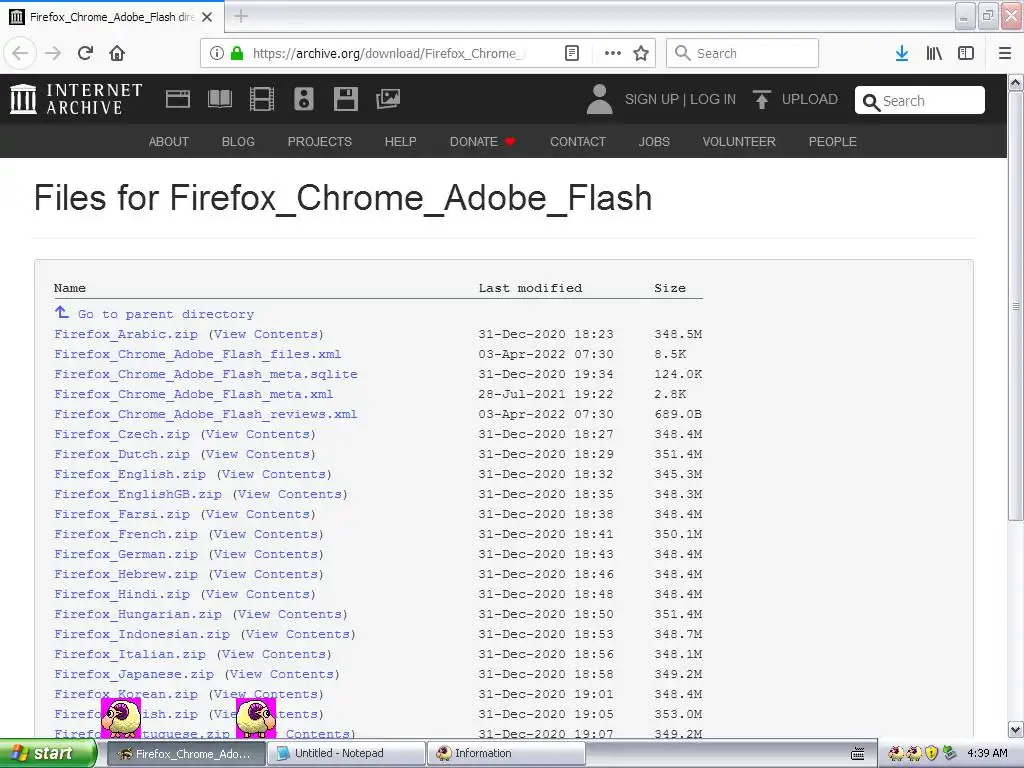Click the UPLOAD link
1024x768 pixels.
[810, 99]
